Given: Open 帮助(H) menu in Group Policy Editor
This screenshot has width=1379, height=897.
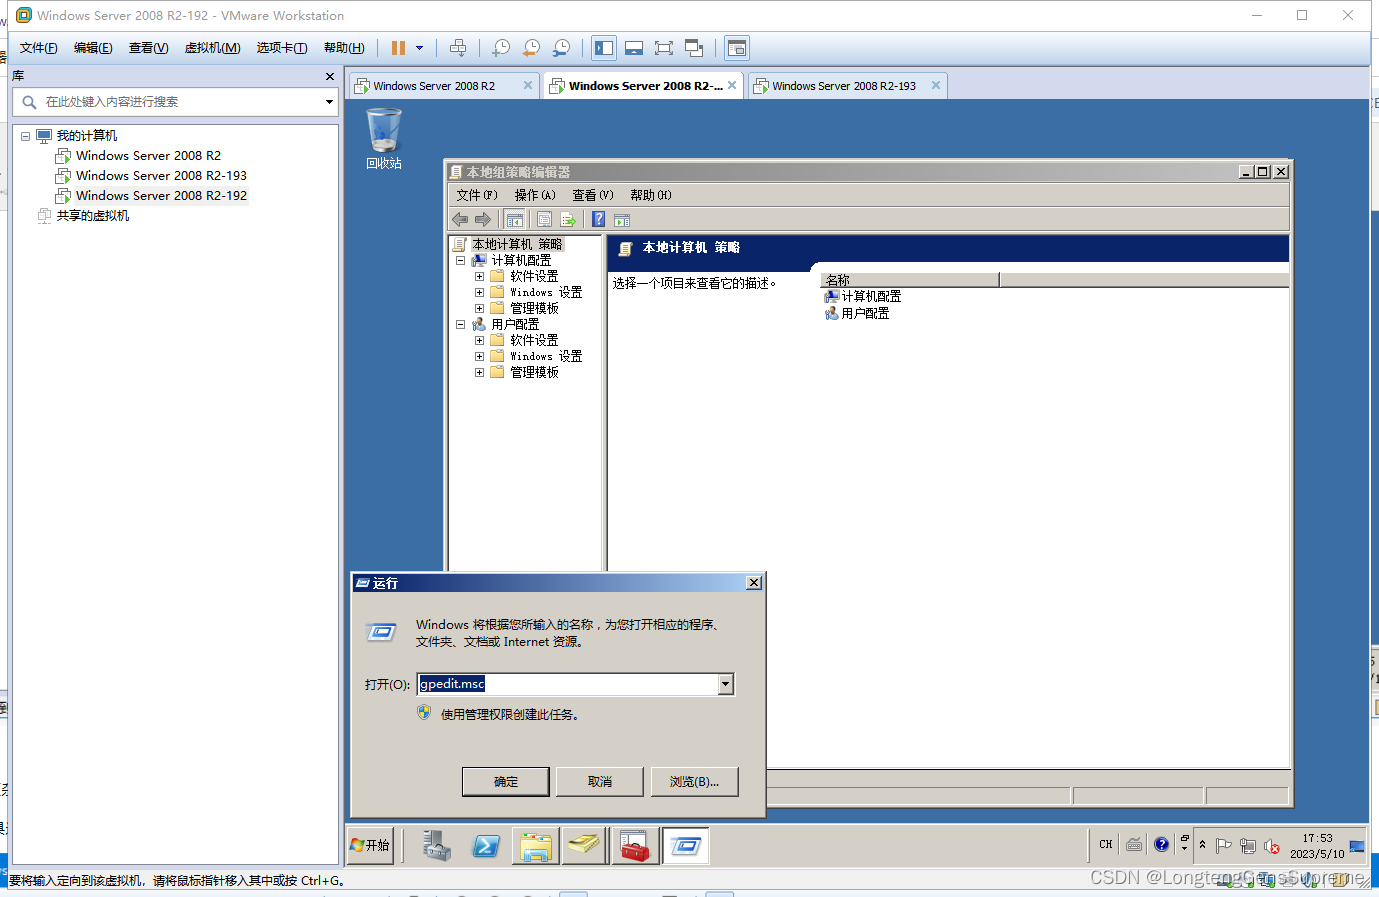Looking at the screenshot, I should [x=651, y=195].
